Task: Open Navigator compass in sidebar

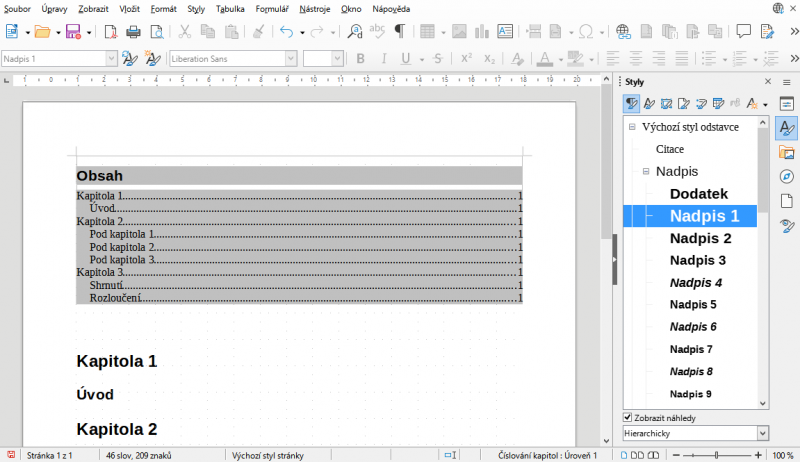Action: (x=787, y=176)
